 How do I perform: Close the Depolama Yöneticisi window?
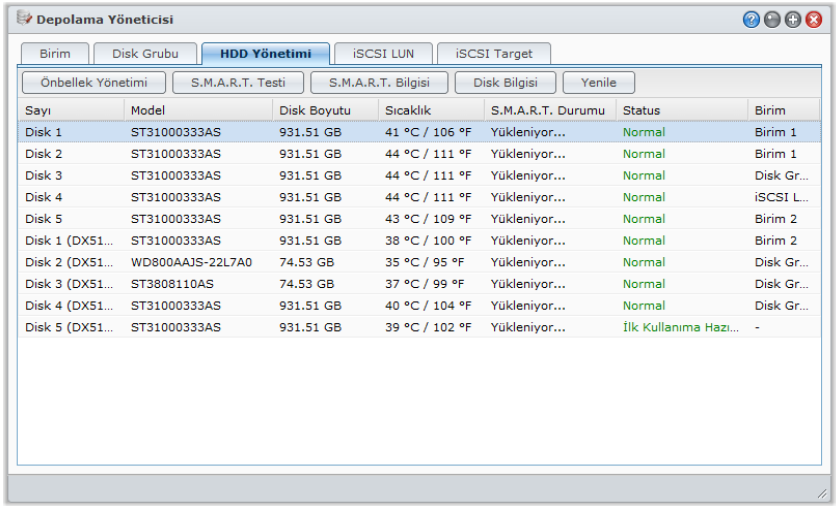coord(813,20)
